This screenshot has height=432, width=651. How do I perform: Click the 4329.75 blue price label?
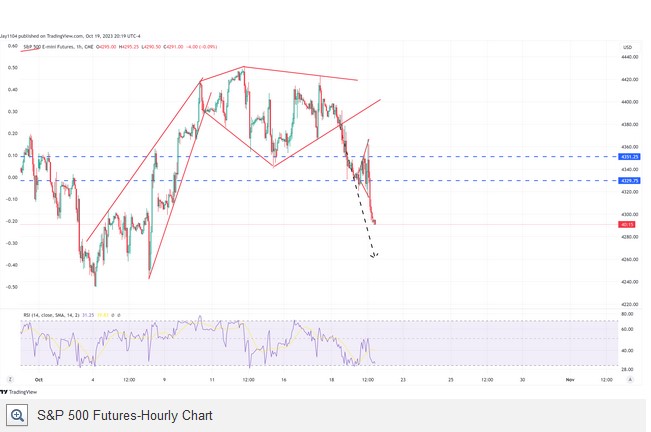coord(629,181)
